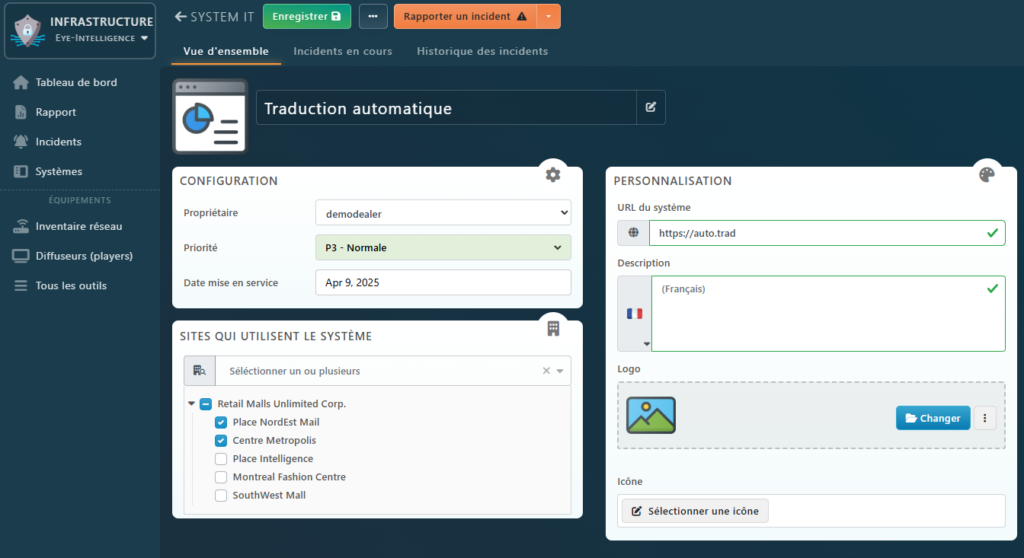This screenshot has width=1024, height=558.
Task: Enable the SouthWest Mall checkbox
Action: click(221, 495)
